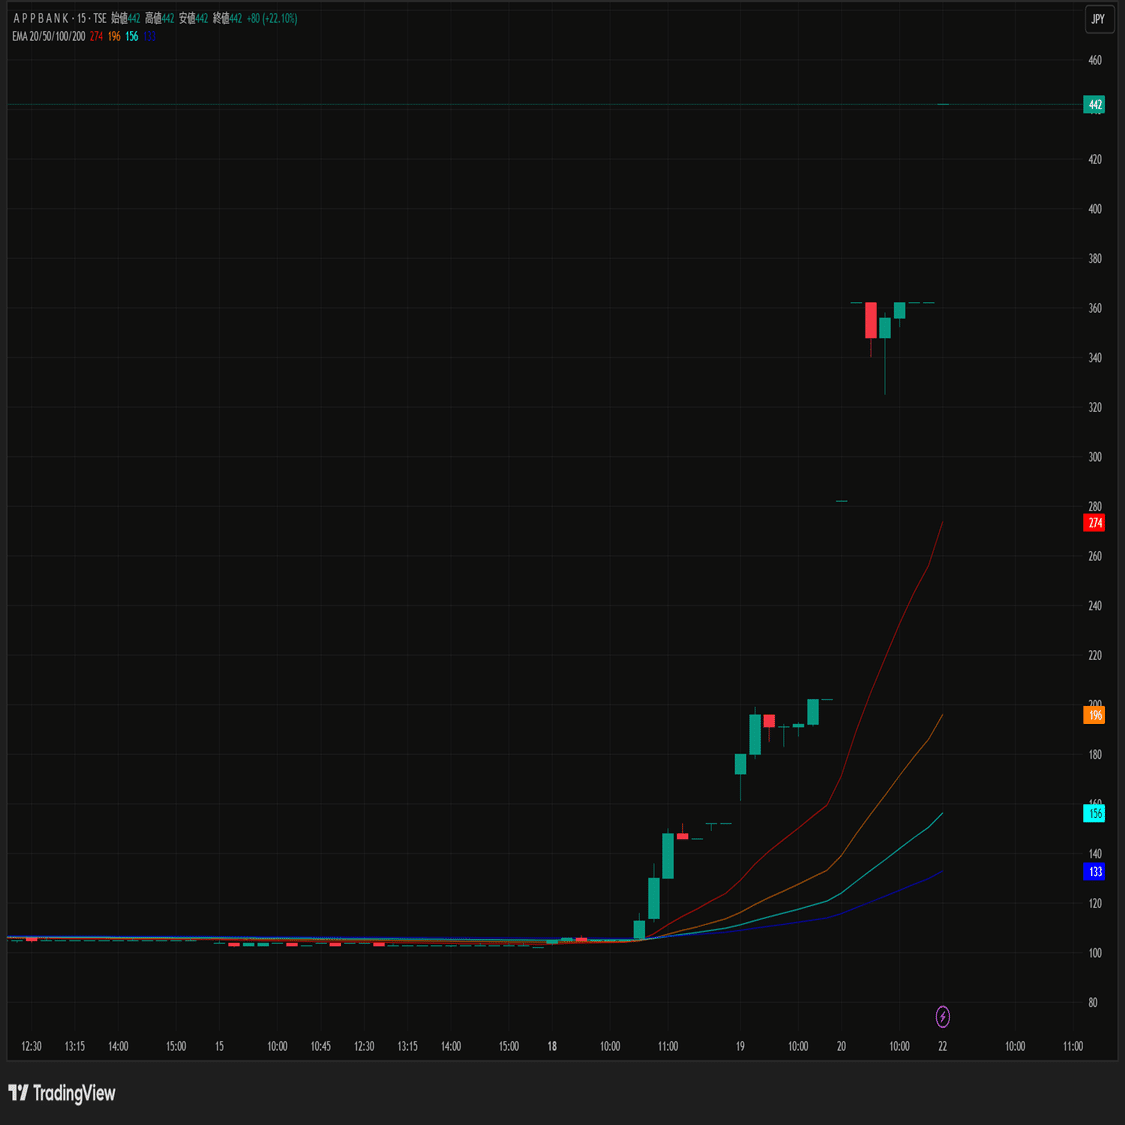Click the 安値 442 low value

tap(193, 19)
